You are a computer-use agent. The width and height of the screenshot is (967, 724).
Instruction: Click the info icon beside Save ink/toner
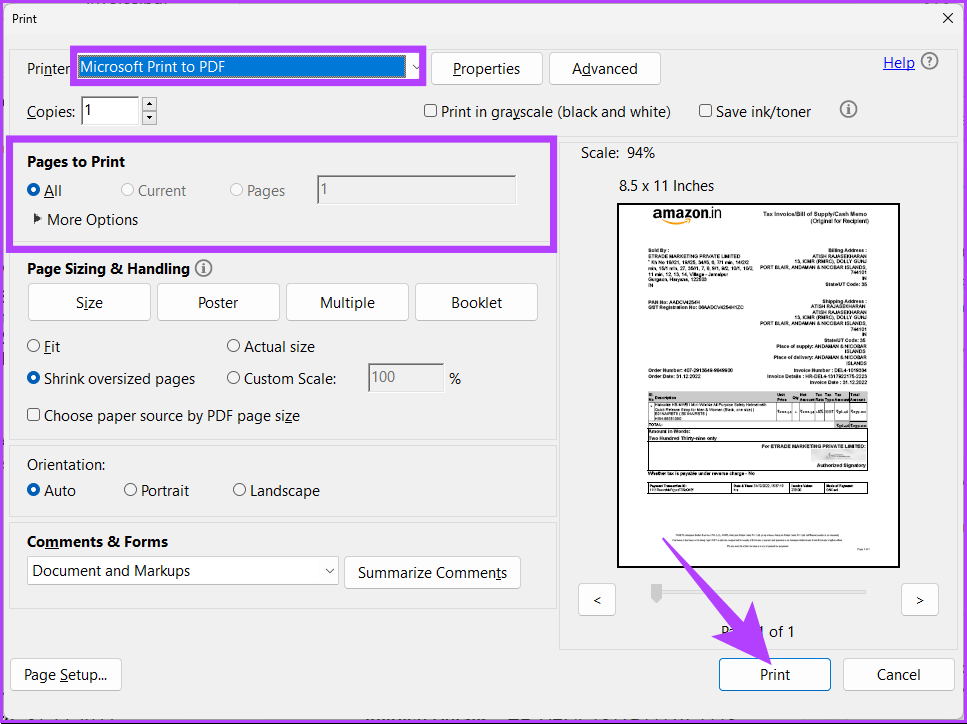(x=849, y=110)
